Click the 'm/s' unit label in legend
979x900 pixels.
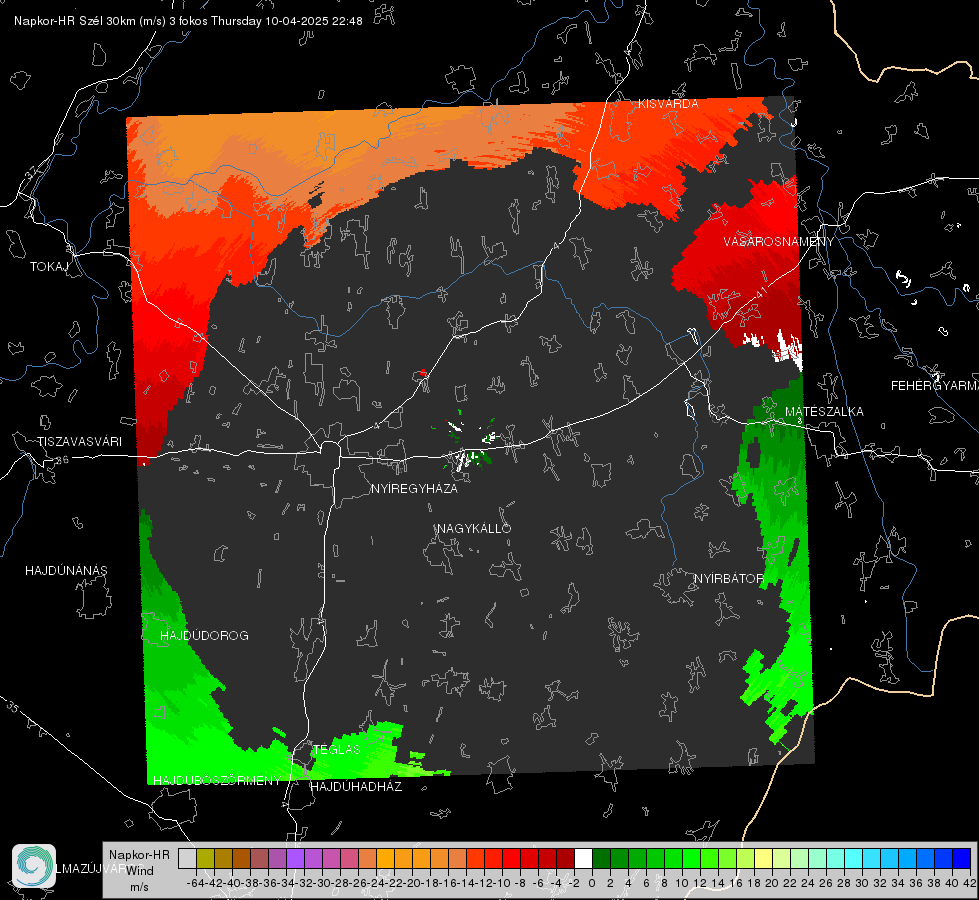tap(139, 886)
